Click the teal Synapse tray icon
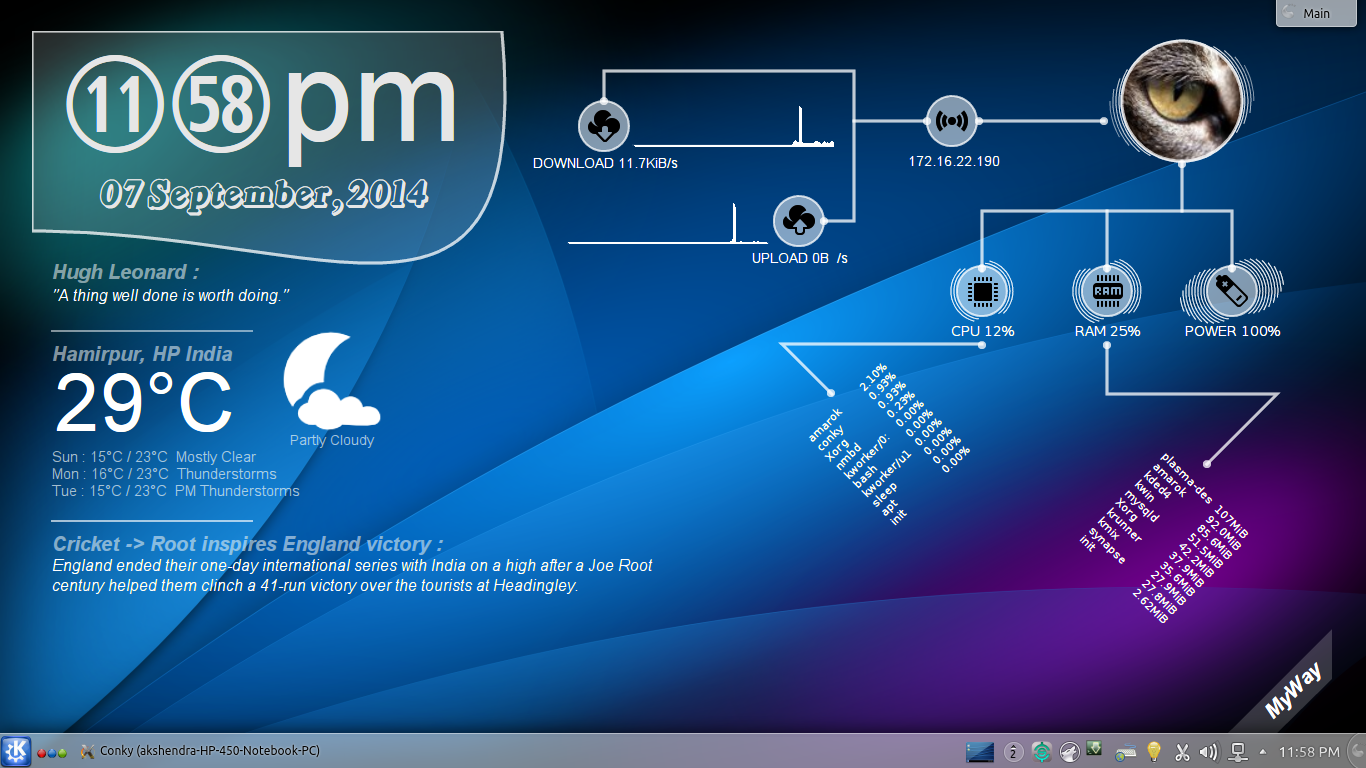1366x768 pixels. pyautogui.click(x=1041, y=751)
